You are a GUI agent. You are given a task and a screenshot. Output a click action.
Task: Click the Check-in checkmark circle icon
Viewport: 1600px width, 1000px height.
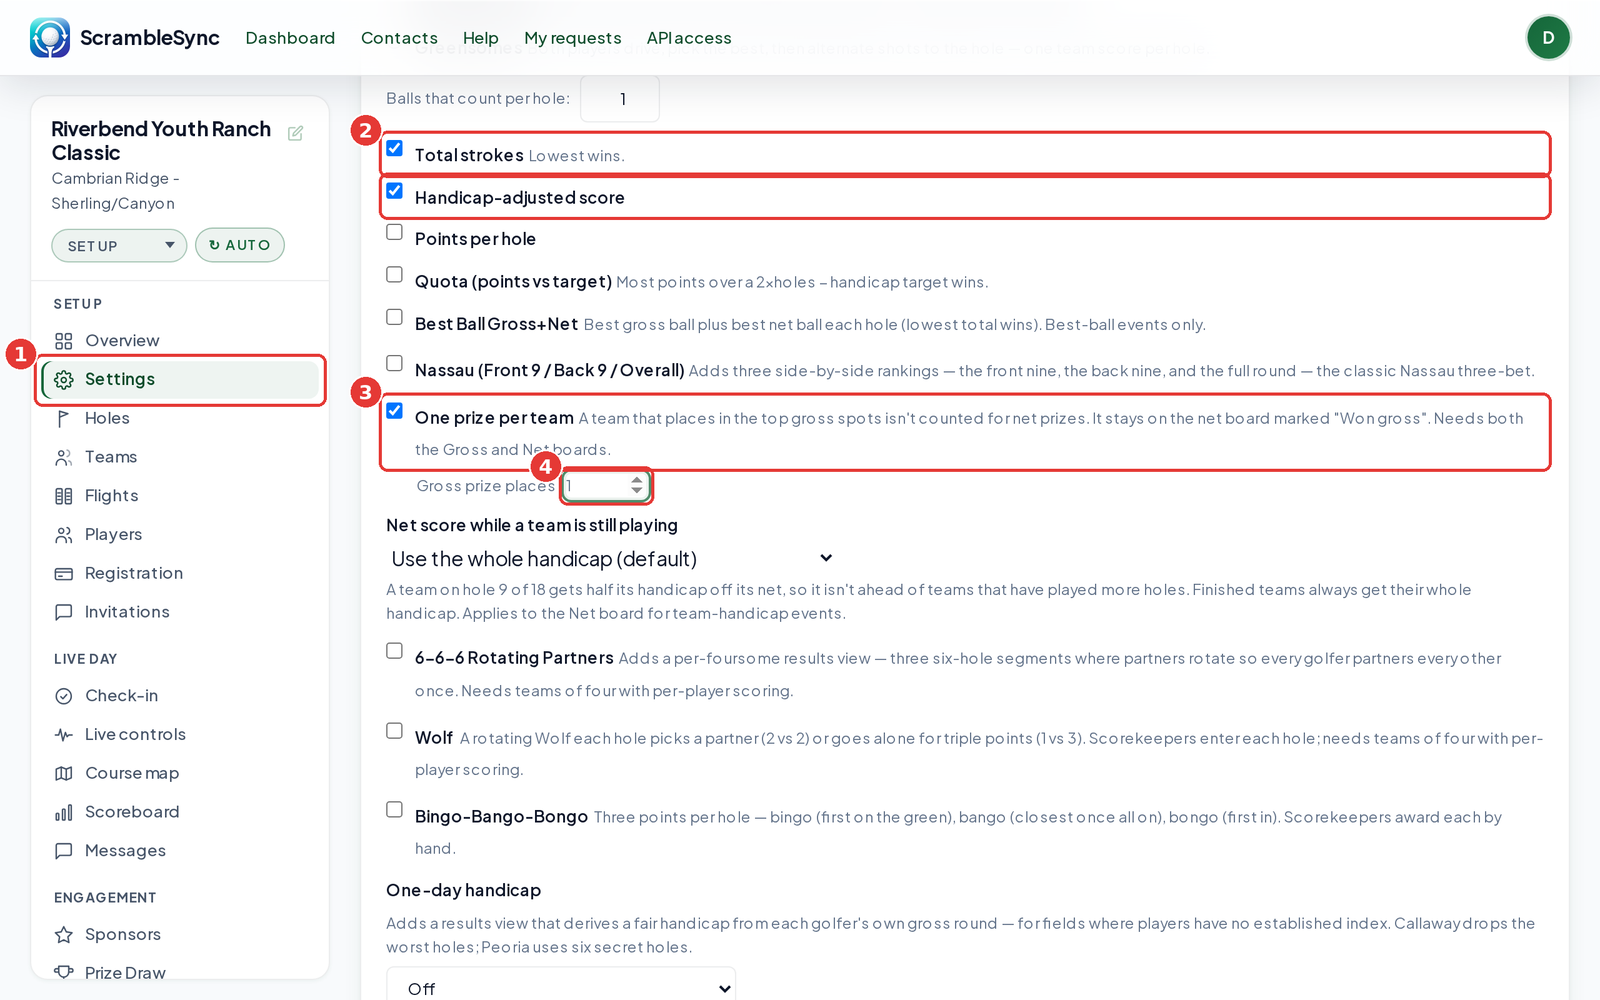(x=64, y=696)
